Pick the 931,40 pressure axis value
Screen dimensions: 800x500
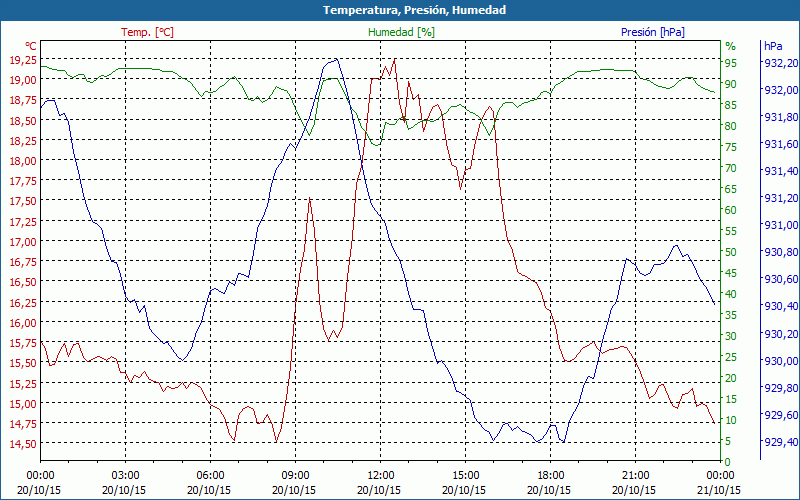(780, 171)
